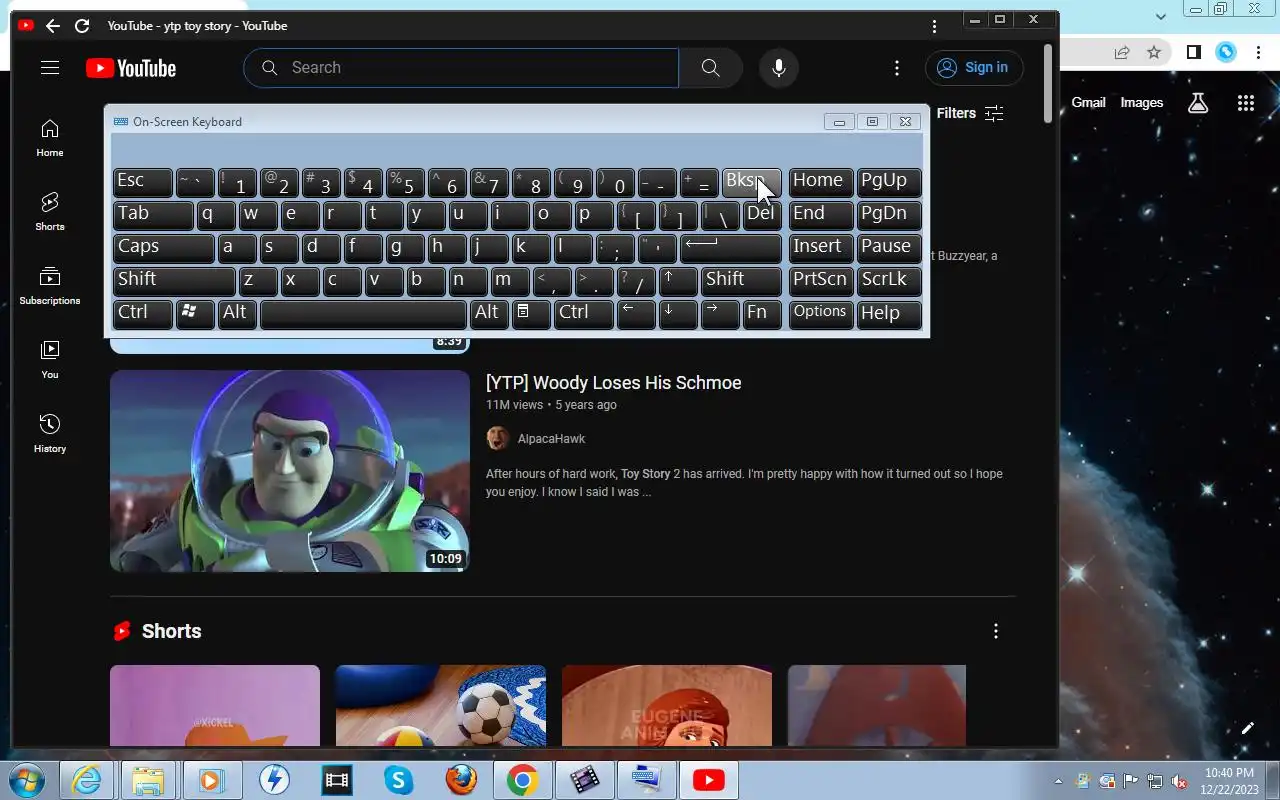Toggle the Caps key on the on-screen keyboard
Screen dimensions: 1280x800
(163, 248)
